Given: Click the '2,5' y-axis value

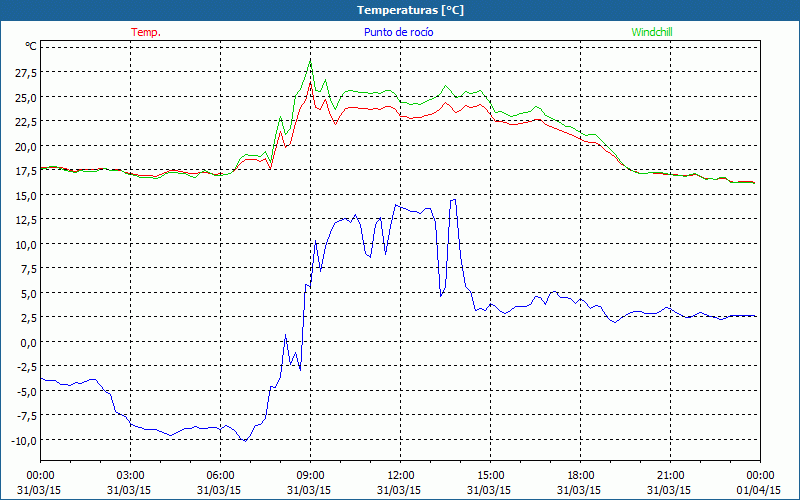Looking at the screenshot, I should tap(29, 317).
